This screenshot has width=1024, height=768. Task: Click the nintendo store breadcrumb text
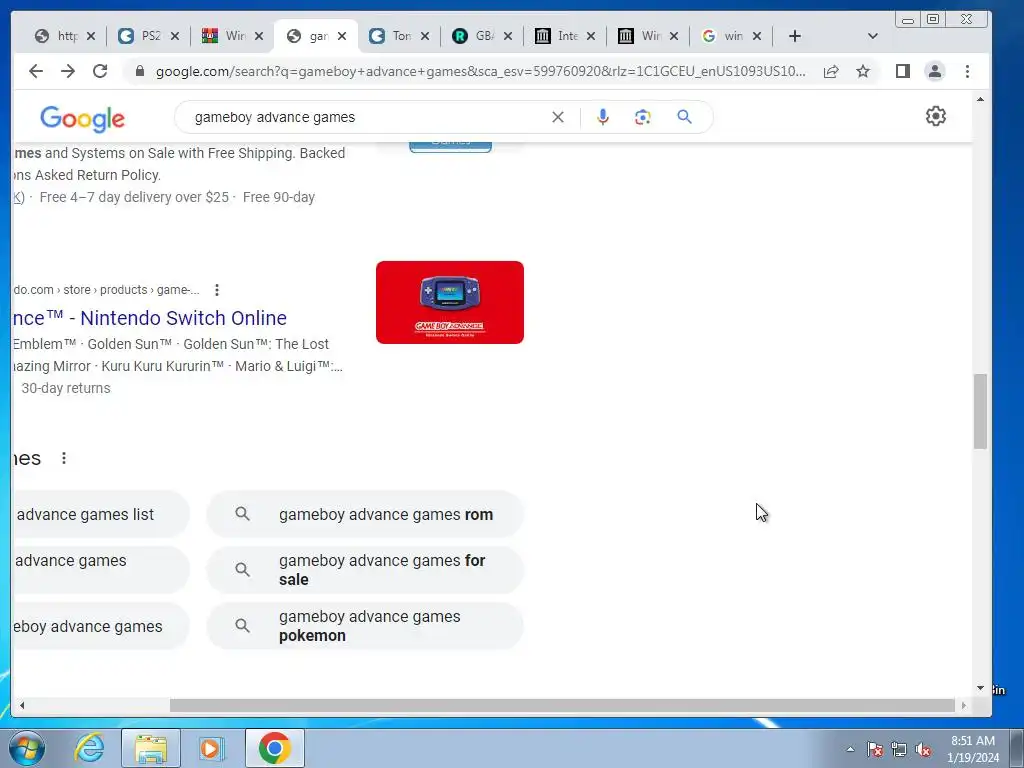[106, 290]
